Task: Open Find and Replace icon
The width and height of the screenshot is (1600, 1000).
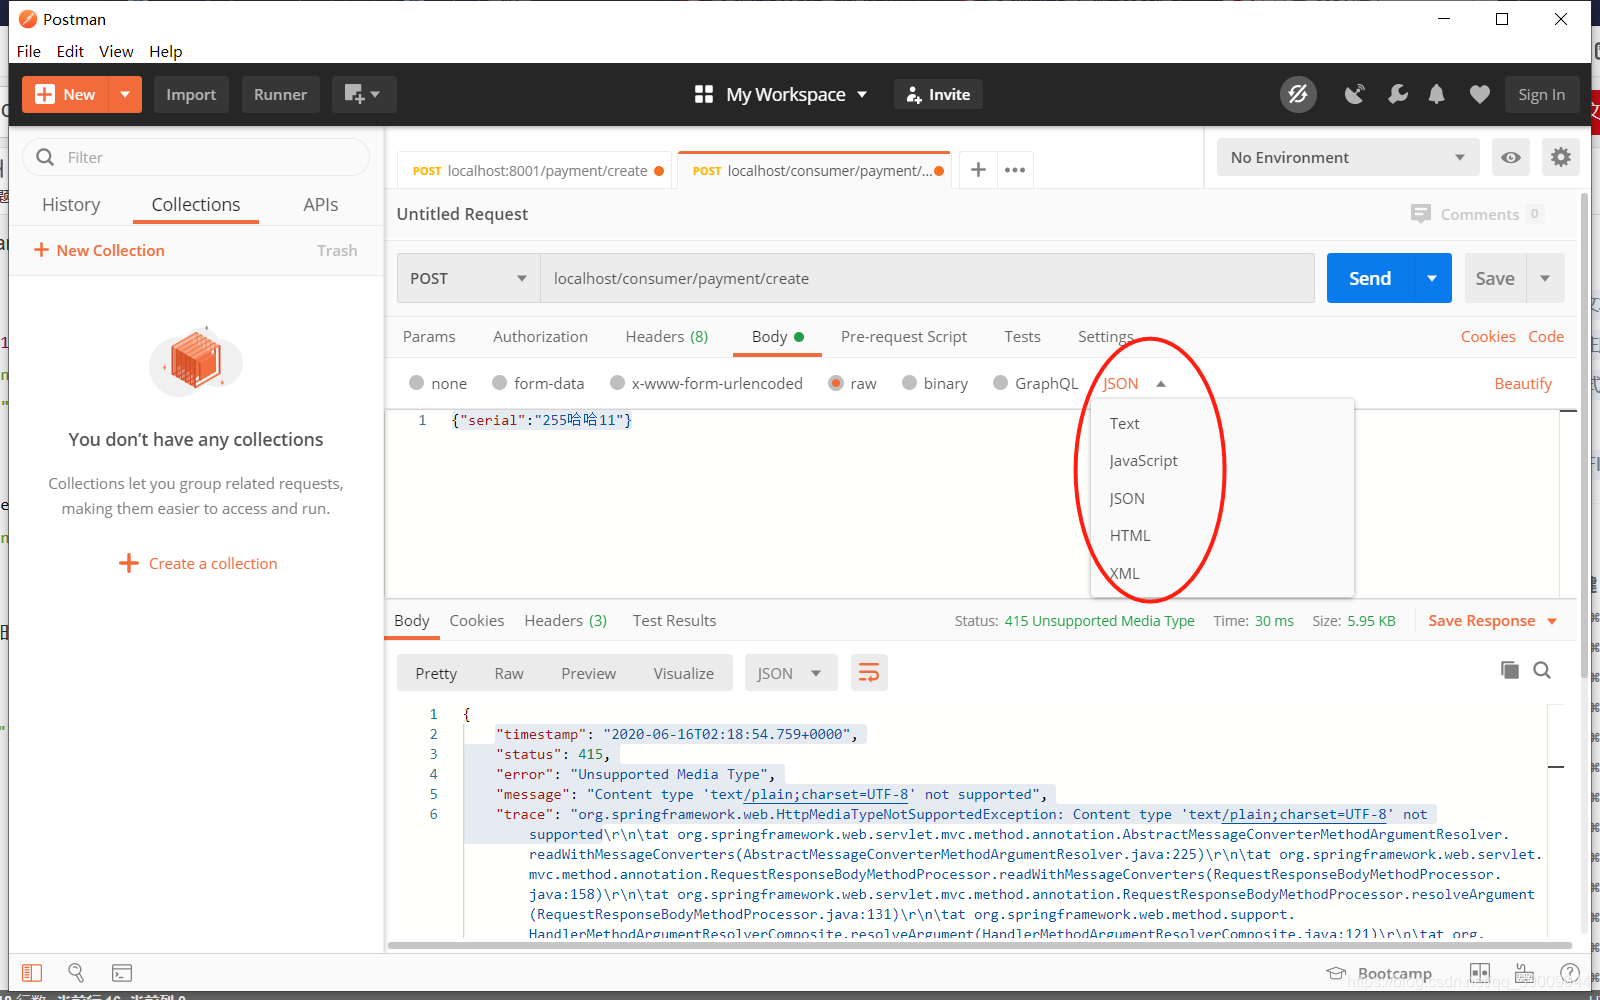Action: click(76, 972)
